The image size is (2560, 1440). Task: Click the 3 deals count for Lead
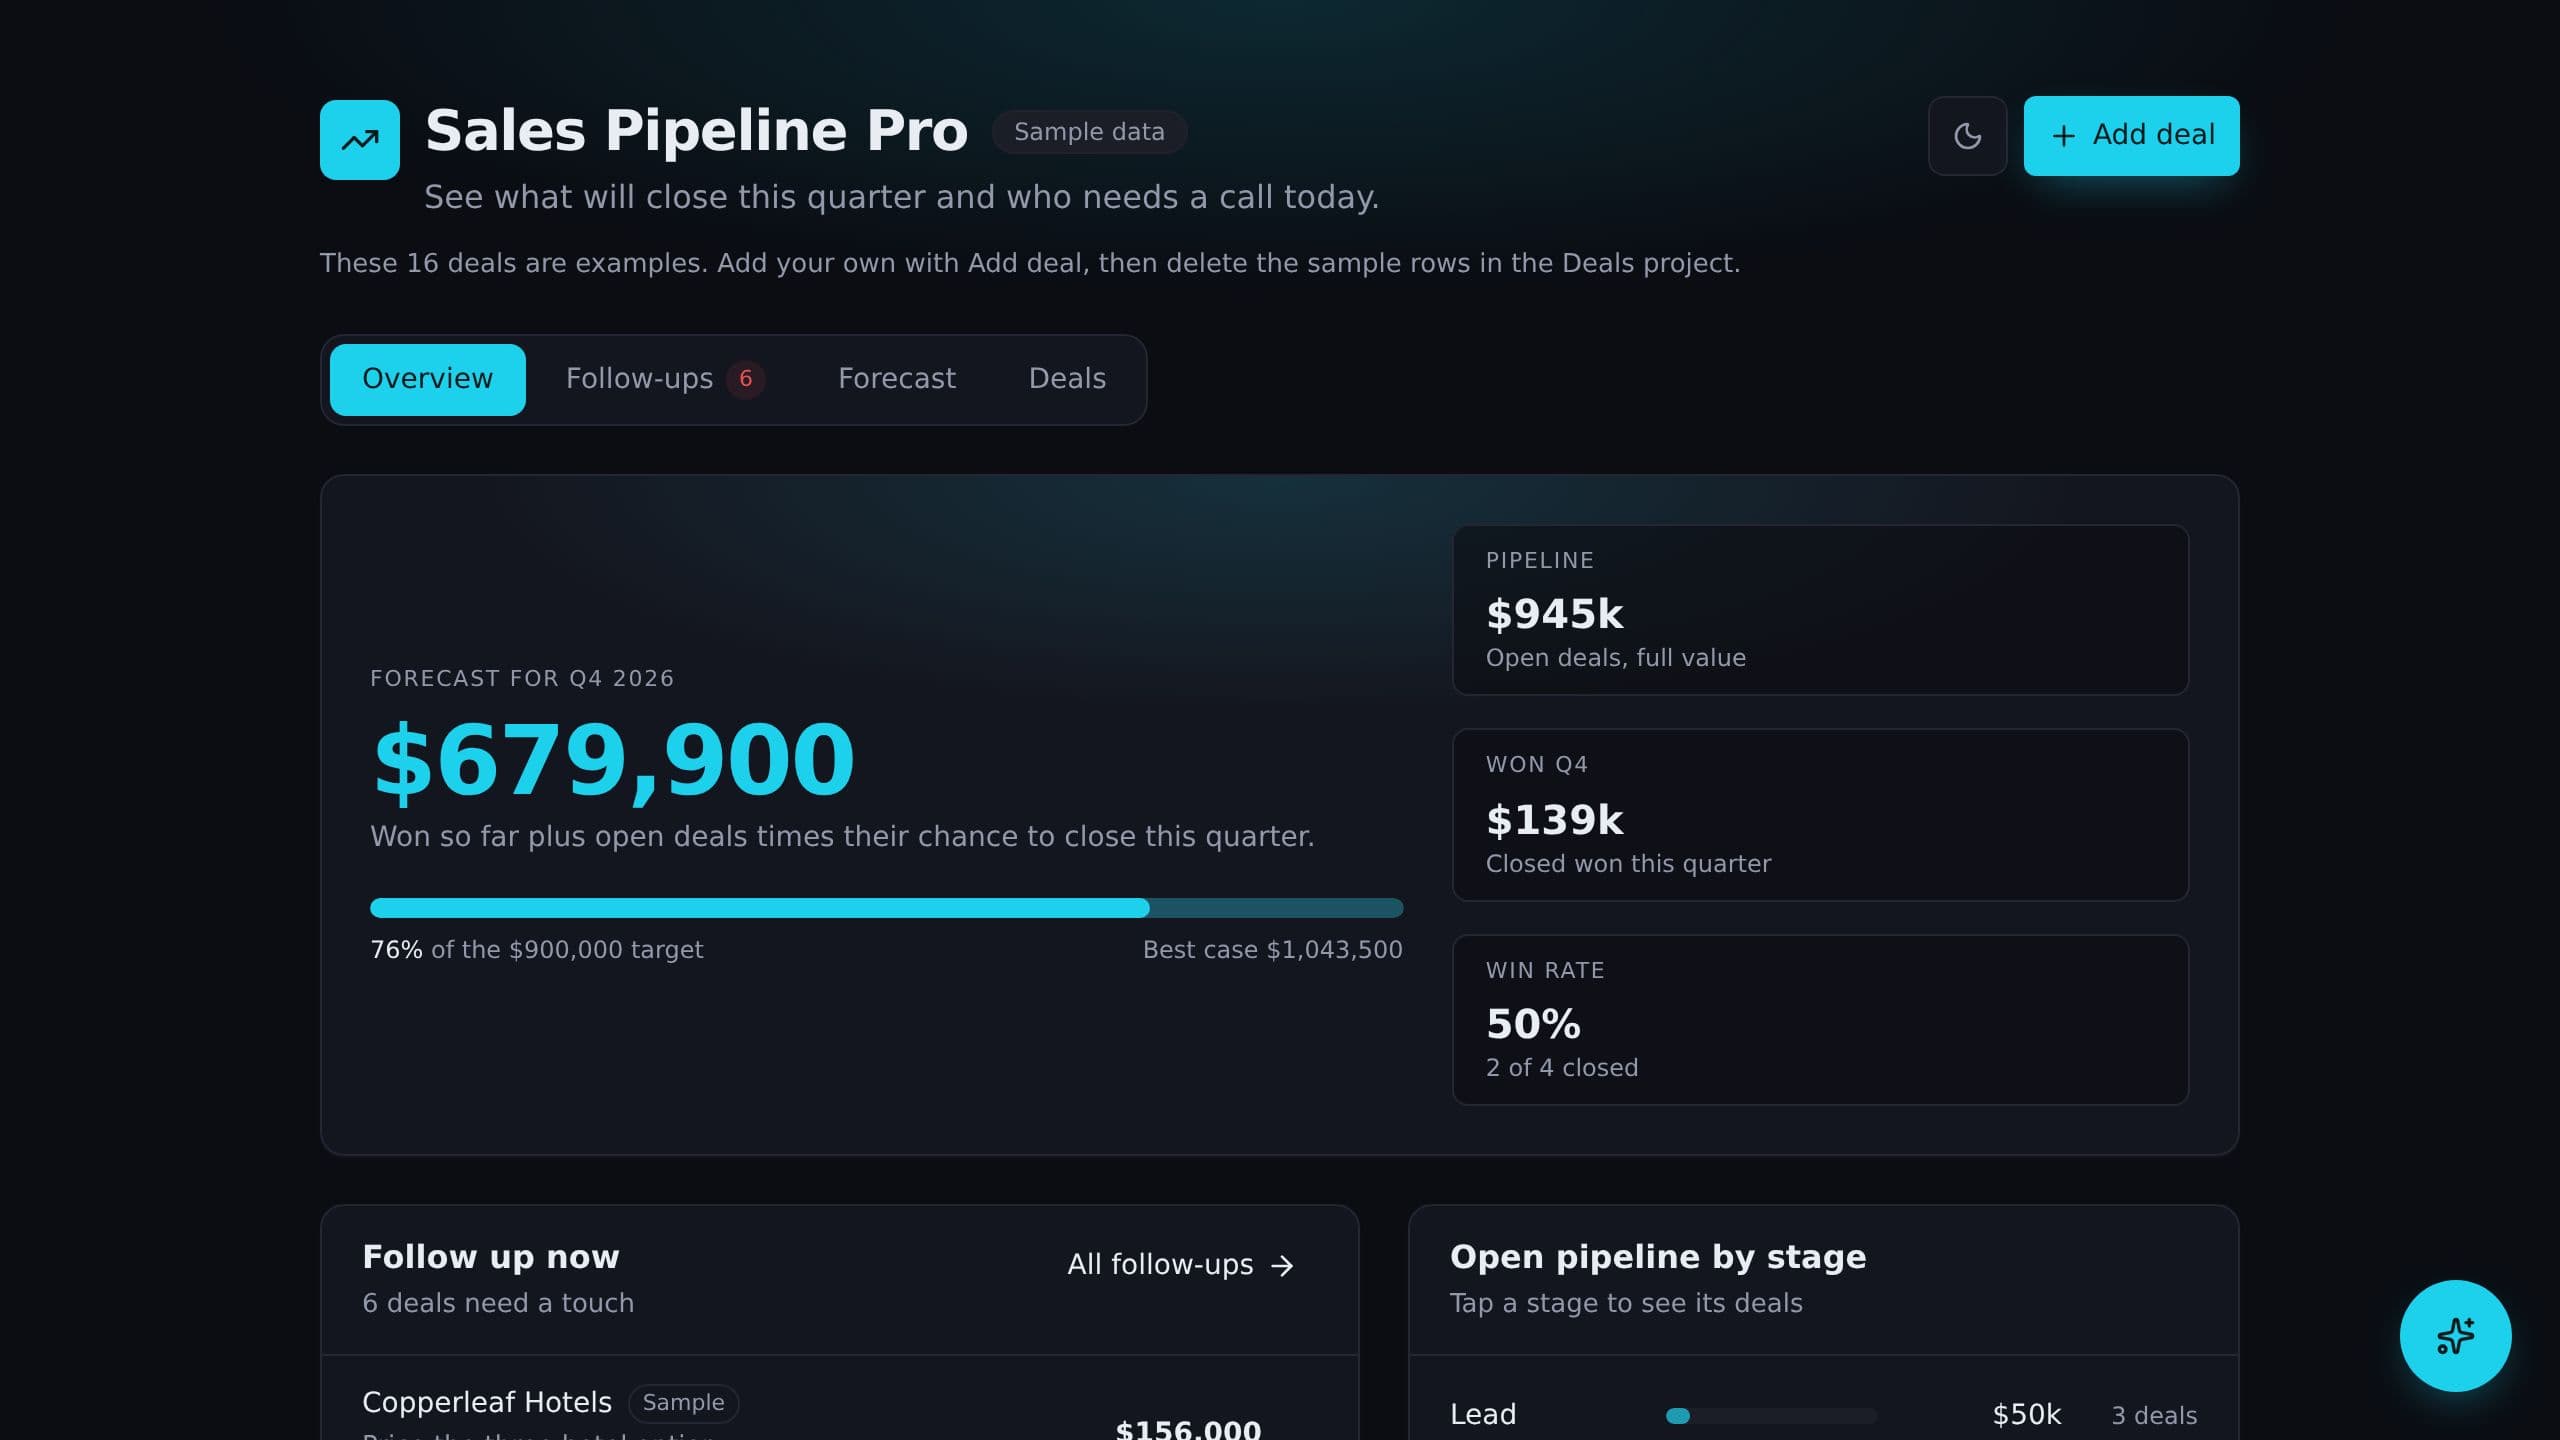(2154, 1416)
